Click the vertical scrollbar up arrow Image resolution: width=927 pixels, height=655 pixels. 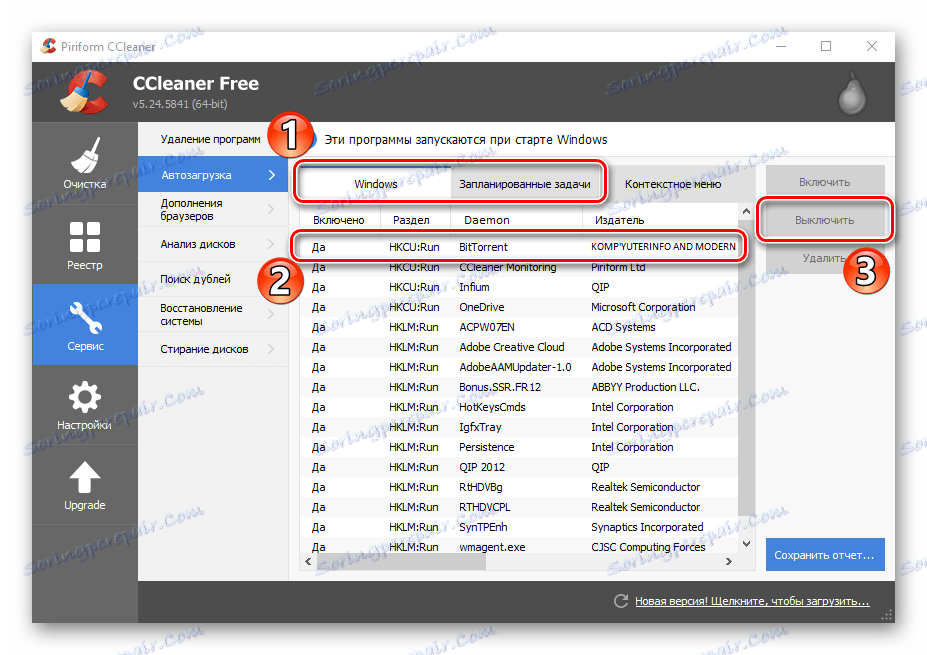pos(746,212)
